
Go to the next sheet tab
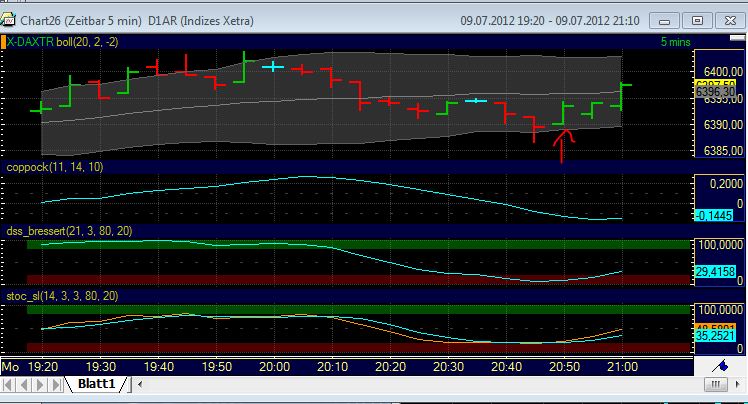(x=40, y=384)
